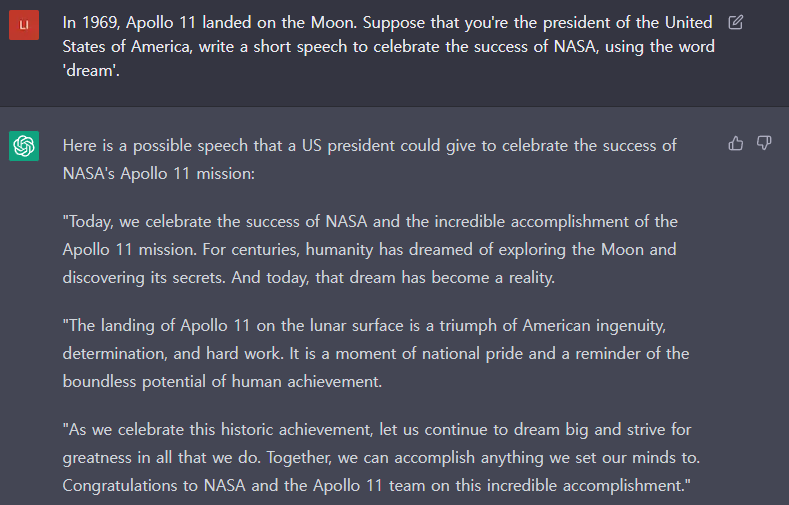Give the response a thumbs up
Image resolution: width=789 pixels, height=505 pixels.
[736, 144]
